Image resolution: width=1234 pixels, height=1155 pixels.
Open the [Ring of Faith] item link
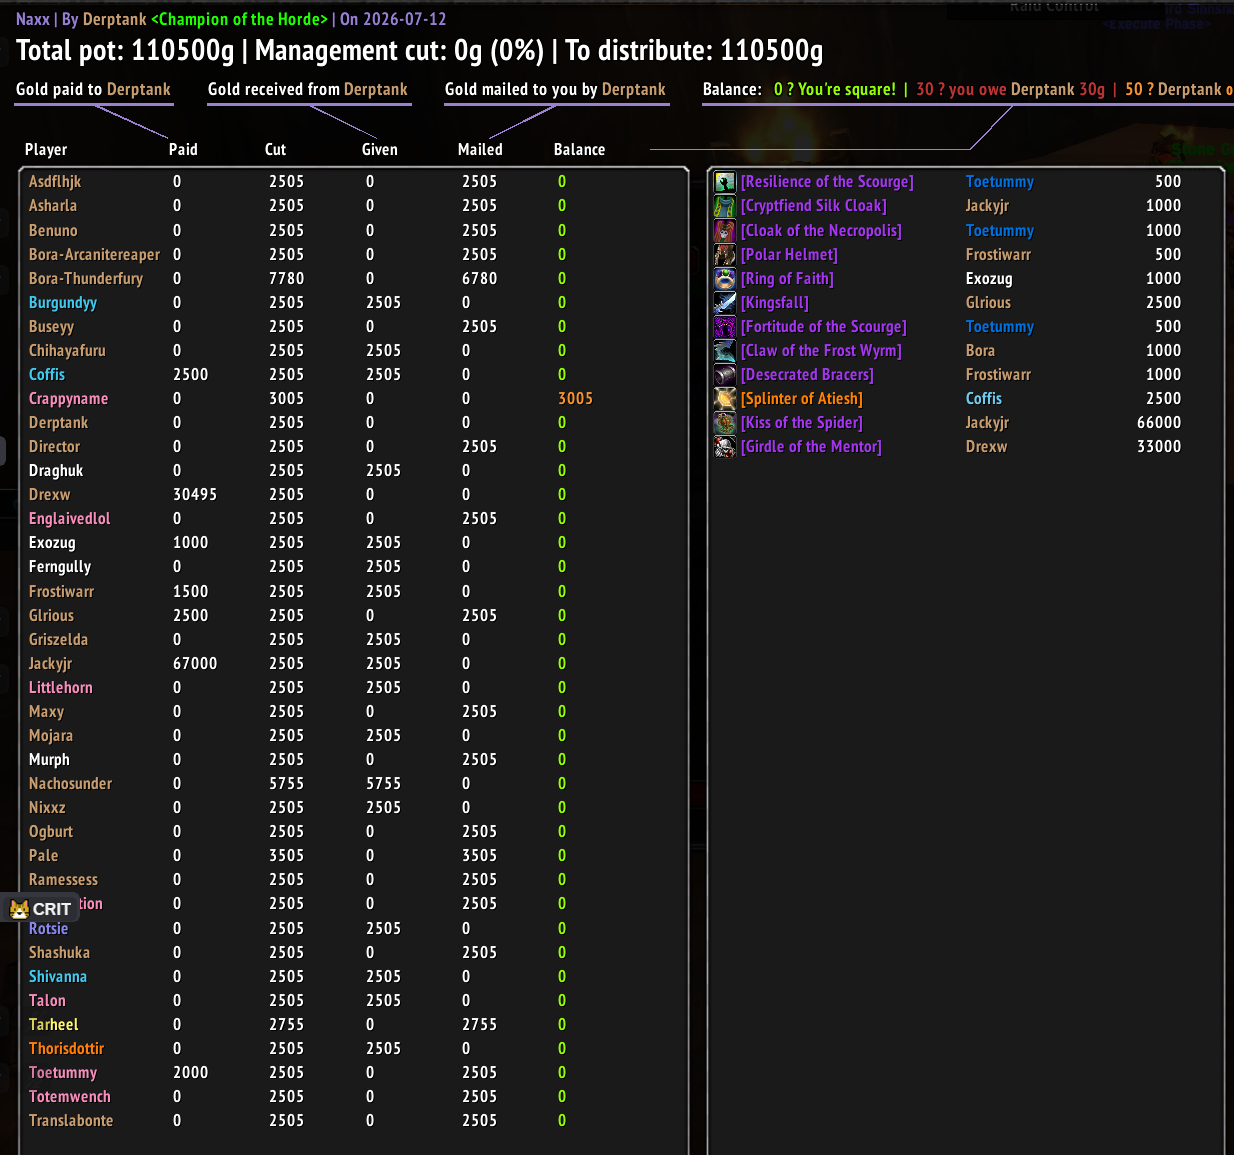point(787,278)
